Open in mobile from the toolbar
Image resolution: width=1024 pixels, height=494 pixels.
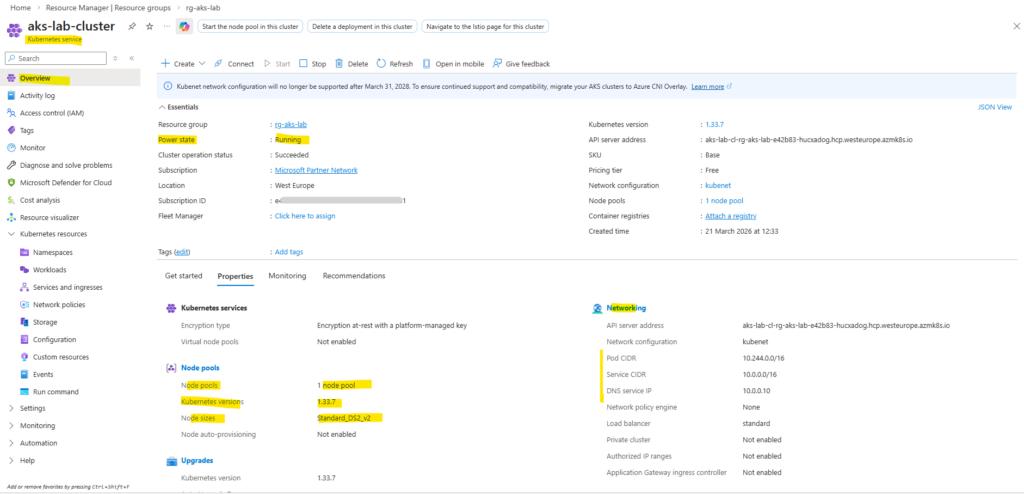click(452, 64)
